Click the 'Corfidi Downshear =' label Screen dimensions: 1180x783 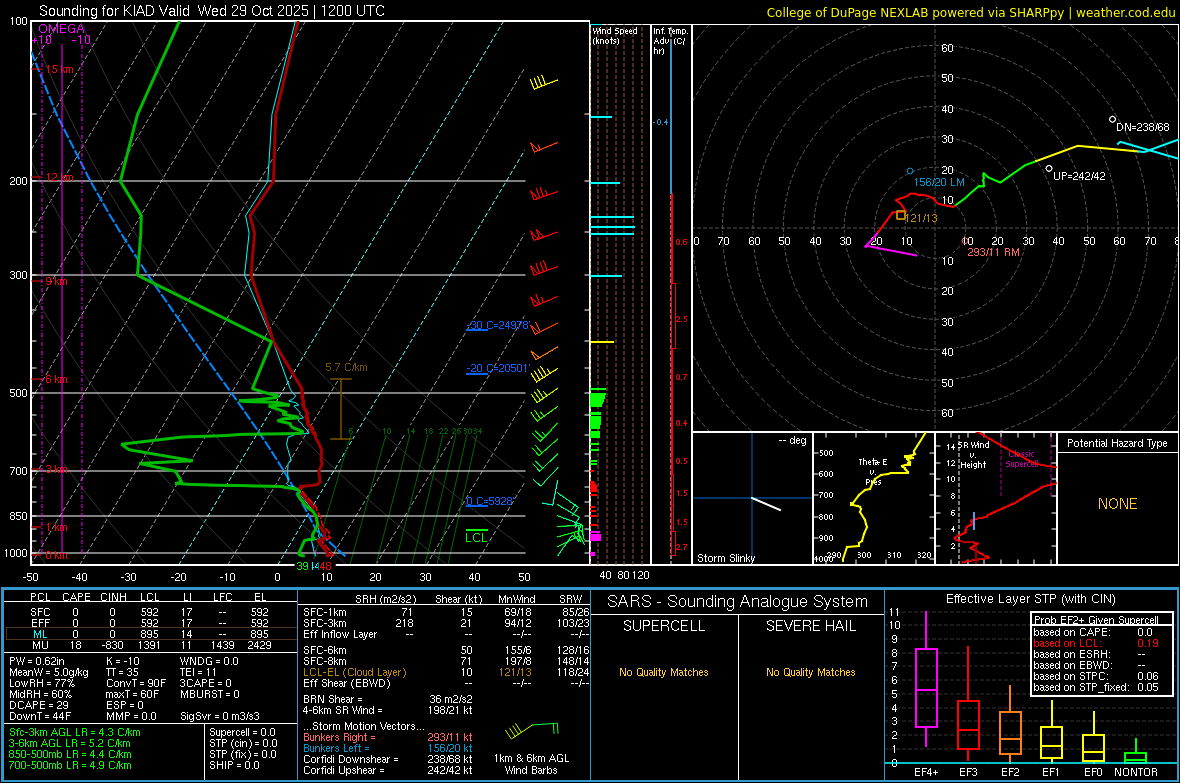351,759
